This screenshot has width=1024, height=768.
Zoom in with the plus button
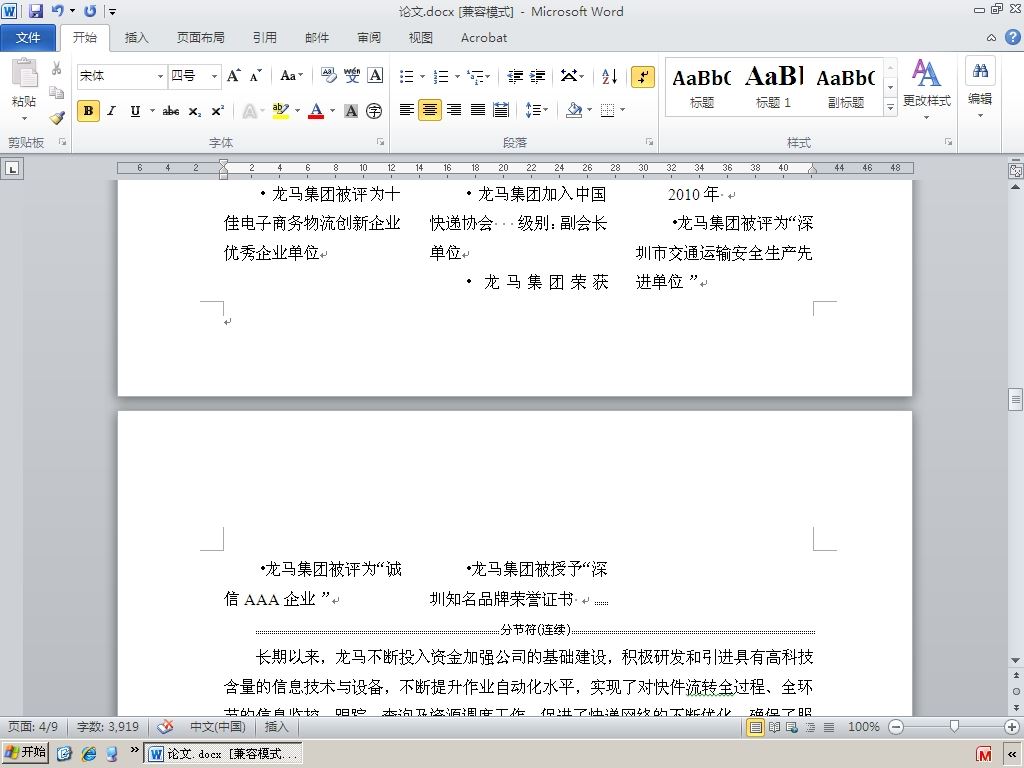[1012, 726]
